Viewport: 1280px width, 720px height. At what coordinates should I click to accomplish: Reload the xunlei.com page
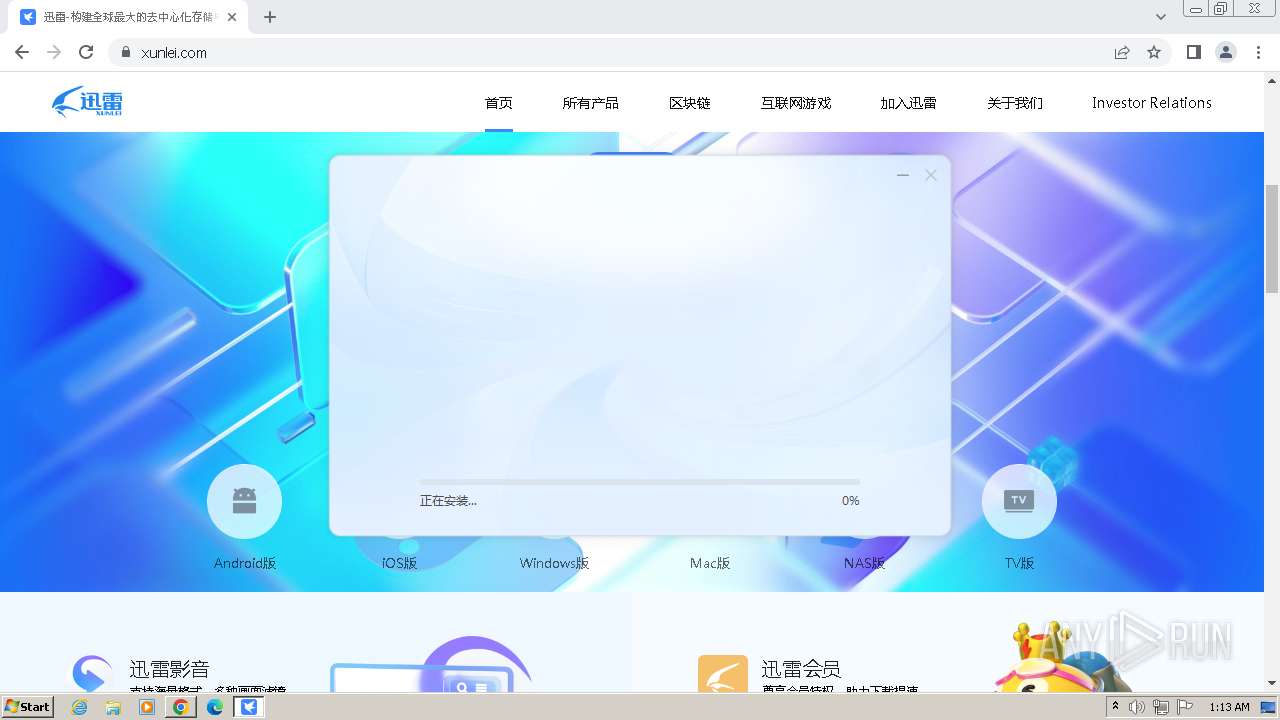tap(86, 53)
